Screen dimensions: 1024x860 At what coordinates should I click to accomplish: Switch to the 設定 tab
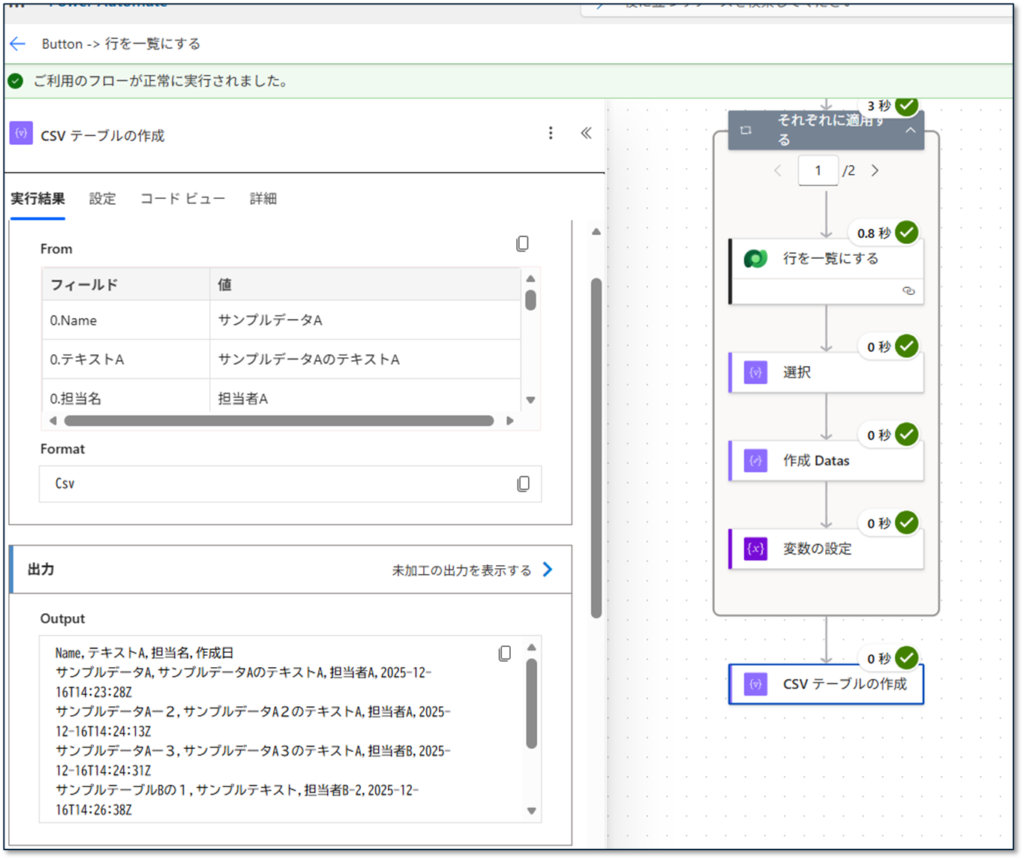102,198
